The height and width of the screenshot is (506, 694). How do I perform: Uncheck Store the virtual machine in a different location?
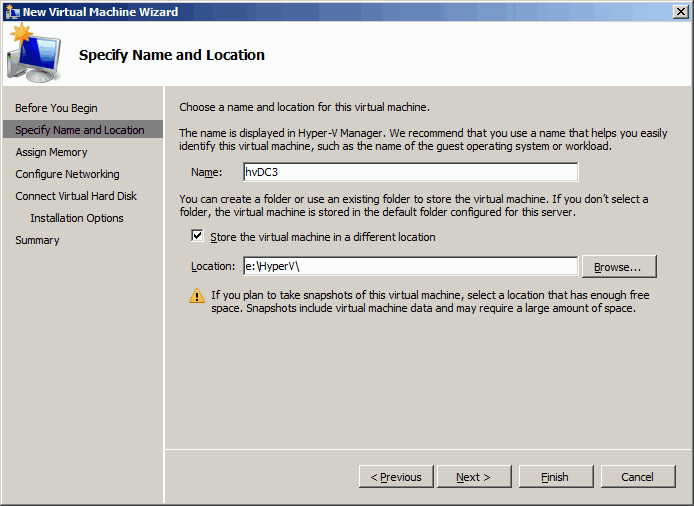pos(197,236)
